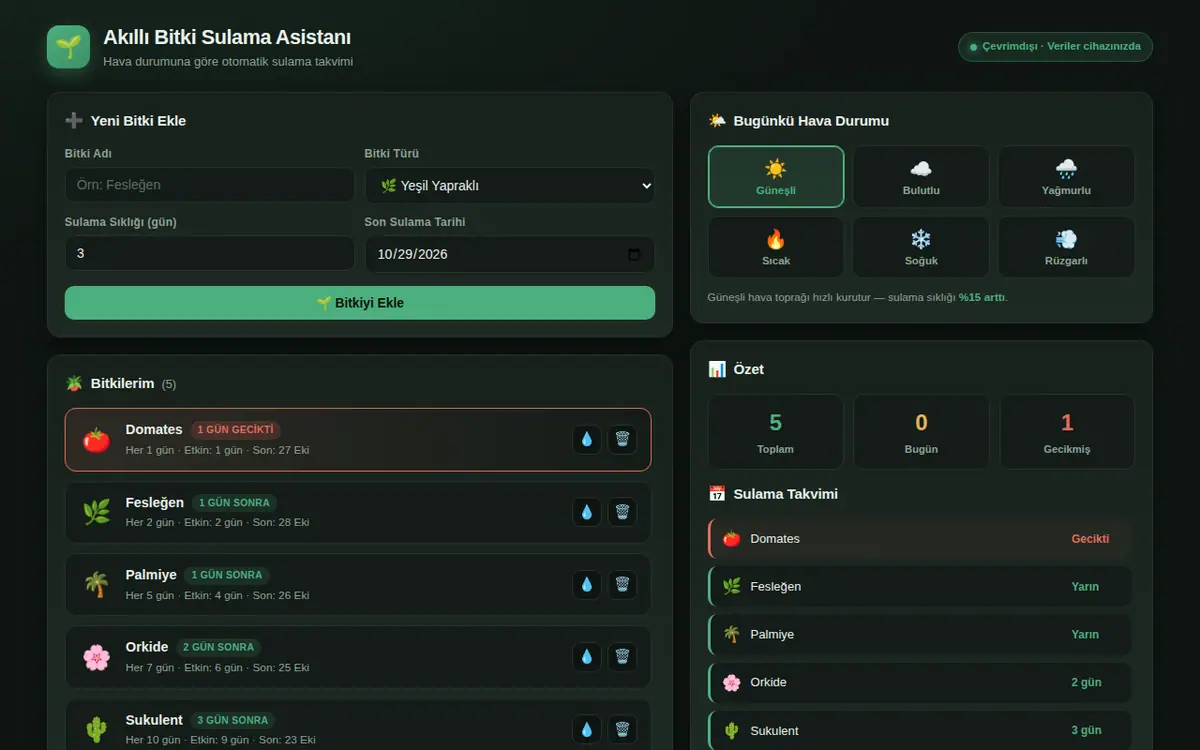
Task: Click the seedling app logo icon
Action: coord(68,47)
